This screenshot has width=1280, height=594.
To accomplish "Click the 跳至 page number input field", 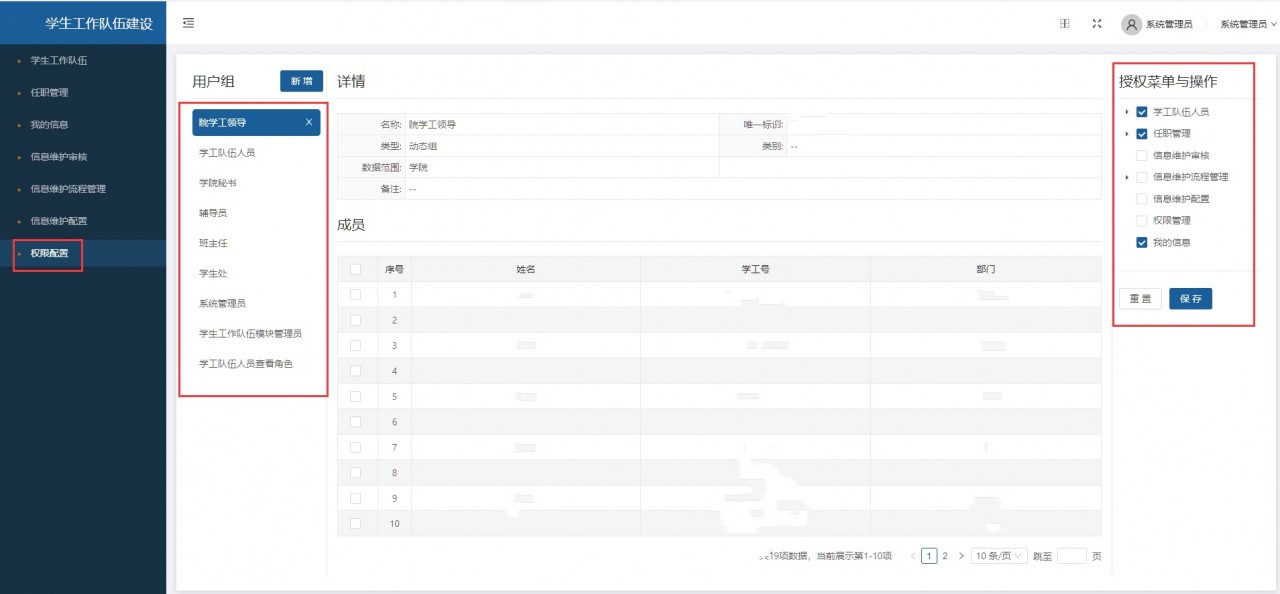I will click(x=1071, y=556).
